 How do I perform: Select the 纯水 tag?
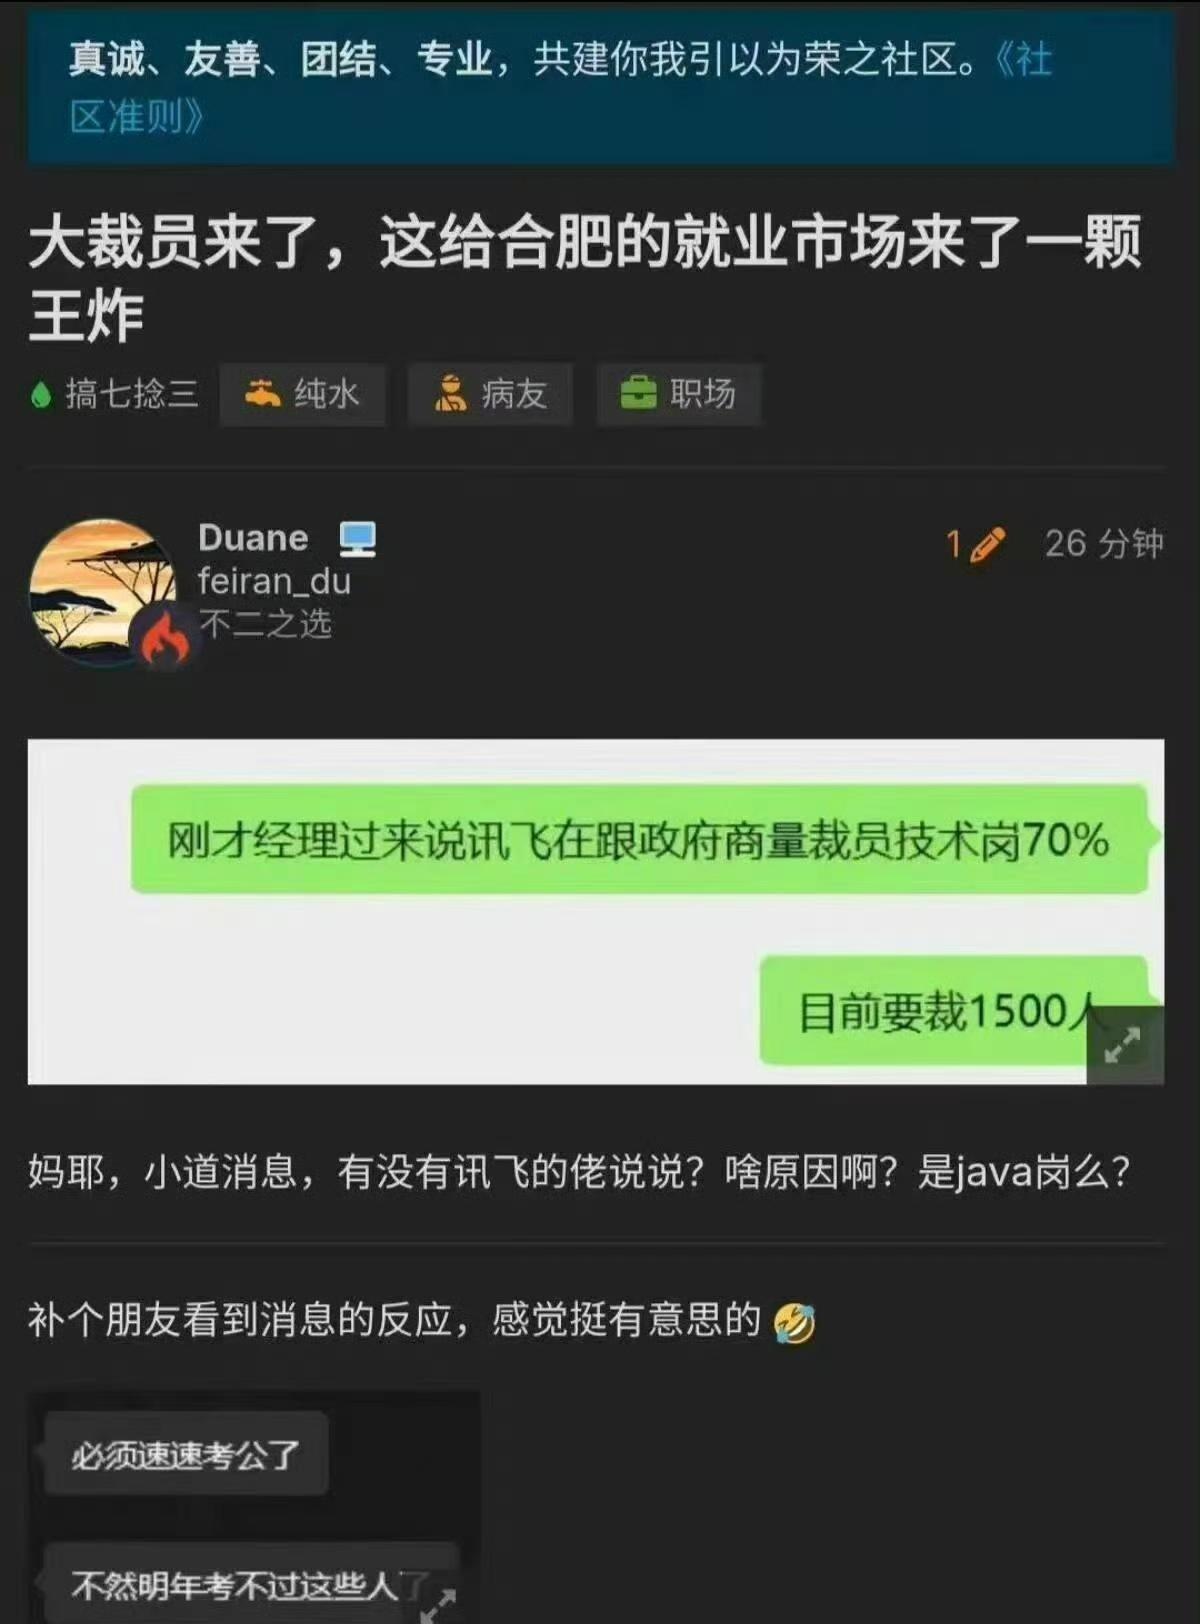tap(302, 394)
